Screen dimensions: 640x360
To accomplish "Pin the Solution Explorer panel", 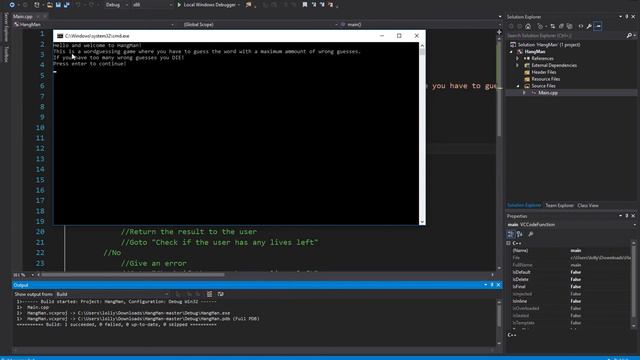I will (x=627, y=17).
